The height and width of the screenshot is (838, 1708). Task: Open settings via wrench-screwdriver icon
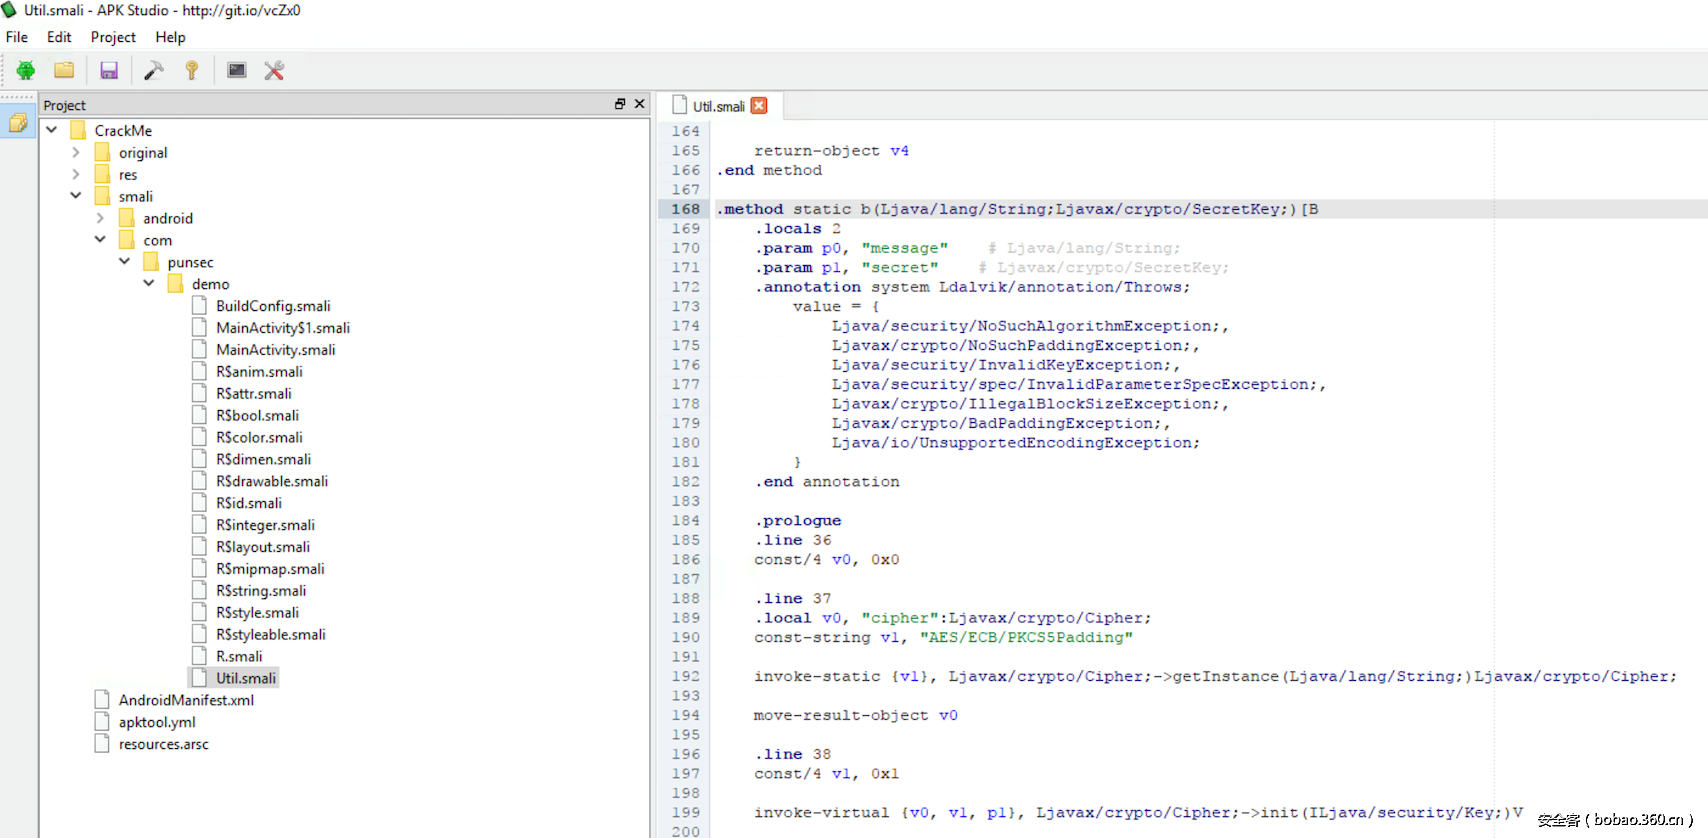pyautogui.click(x=274, y=70)
